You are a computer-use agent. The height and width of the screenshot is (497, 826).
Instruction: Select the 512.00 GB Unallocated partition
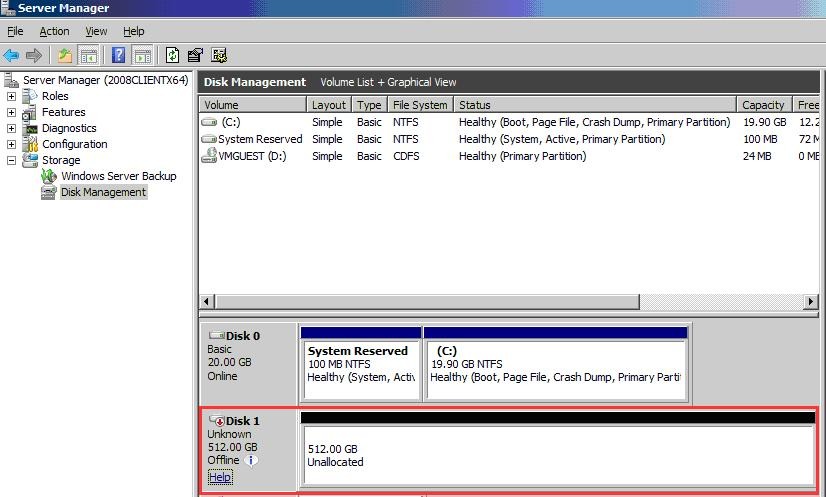[557, 456]
